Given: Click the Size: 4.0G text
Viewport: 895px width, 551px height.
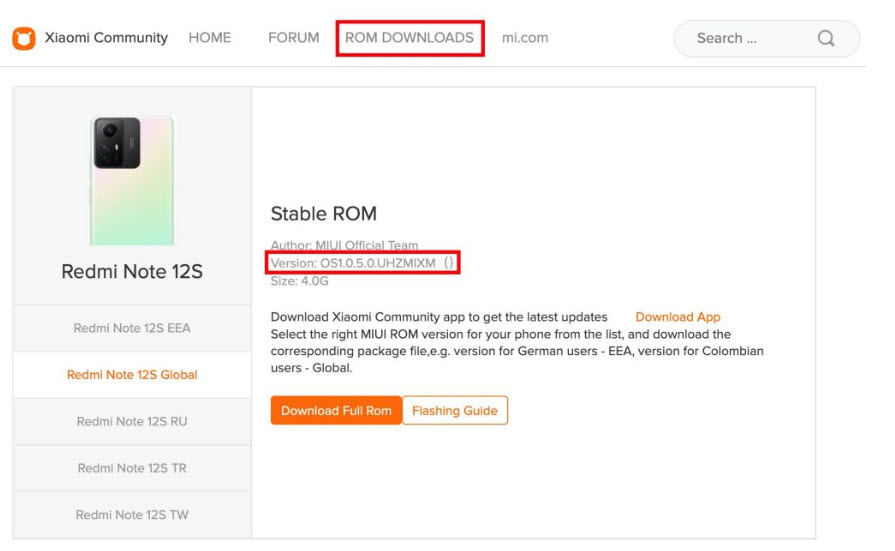Looking at the screenshot, I should point(300,281).
